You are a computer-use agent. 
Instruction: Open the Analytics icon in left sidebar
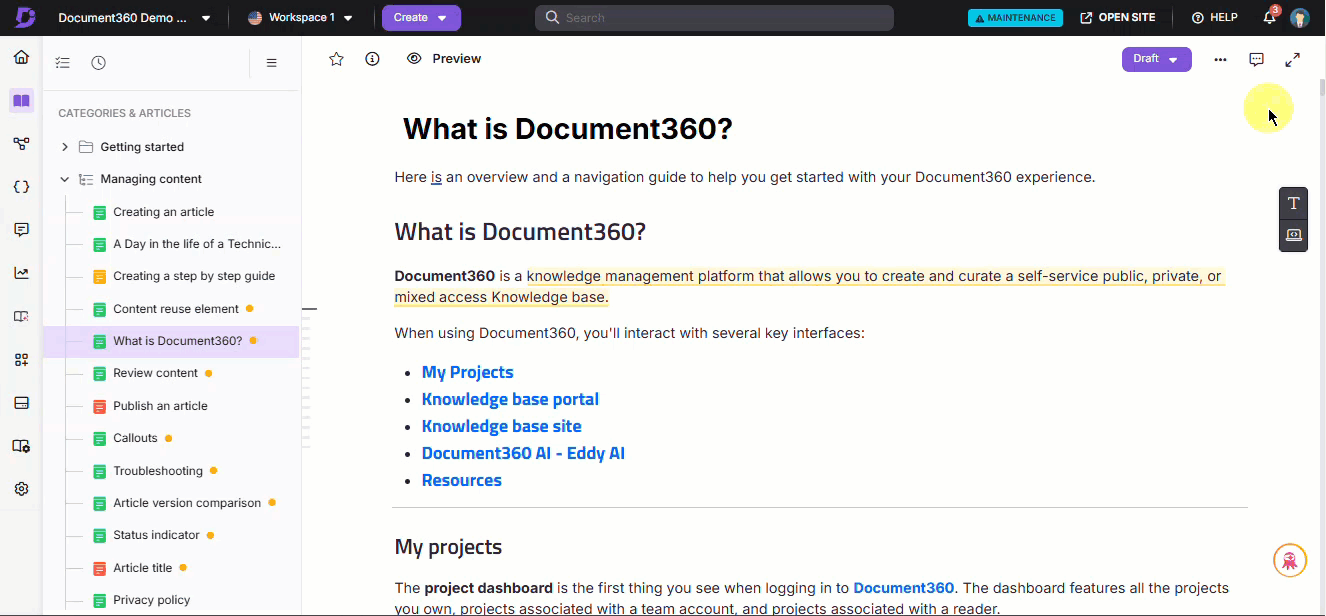coord(21,273)
